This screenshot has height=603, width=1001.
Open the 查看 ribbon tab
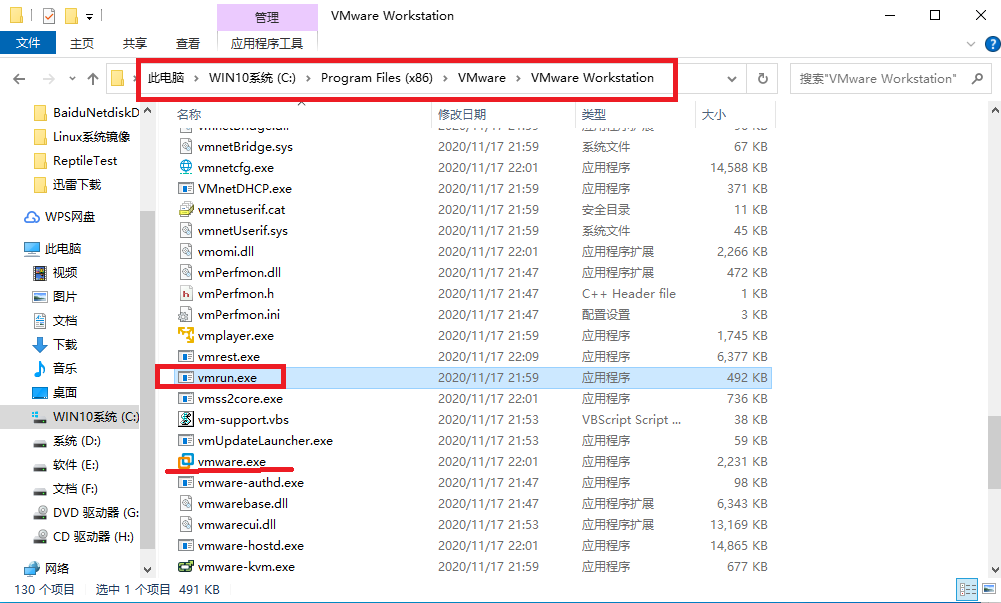click(x=188, y=43)
